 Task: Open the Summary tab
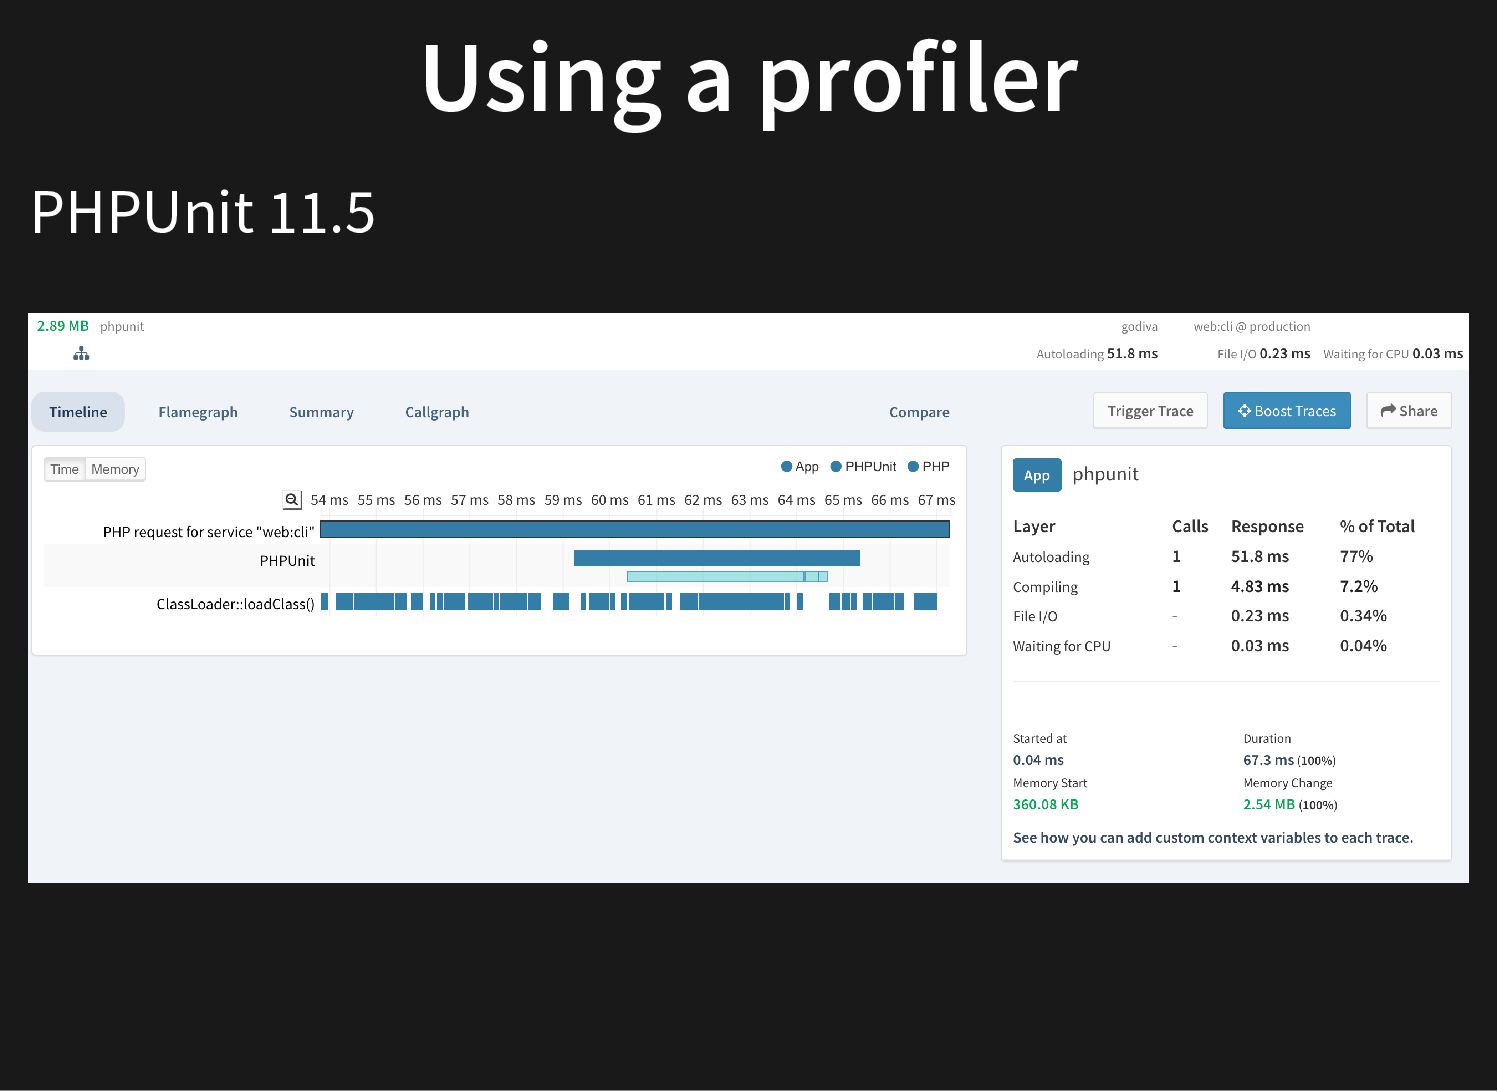(x=321, y=412)
